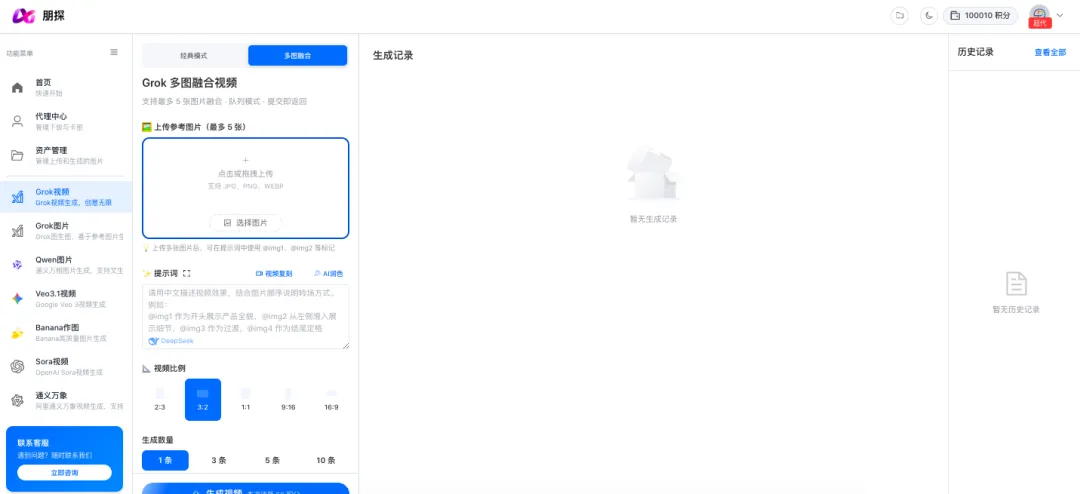The width and height of the screenshot is (1080, 494).
Task: Click the 代理中心 menu text
Action: click(52, 116)
